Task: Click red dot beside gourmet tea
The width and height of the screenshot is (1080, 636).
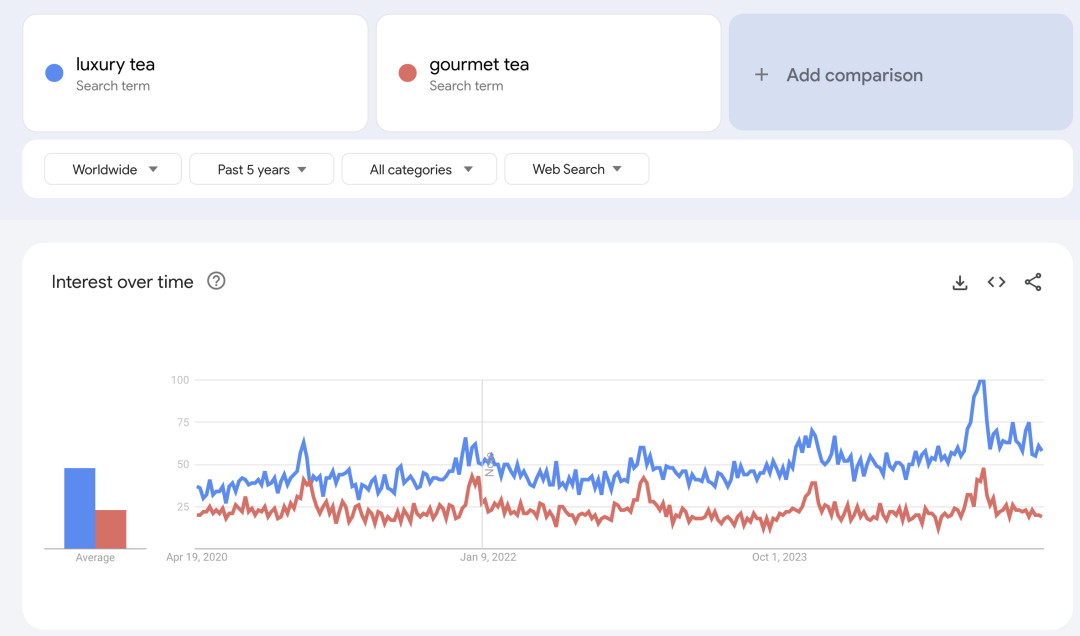Action: tap(407, 73)
